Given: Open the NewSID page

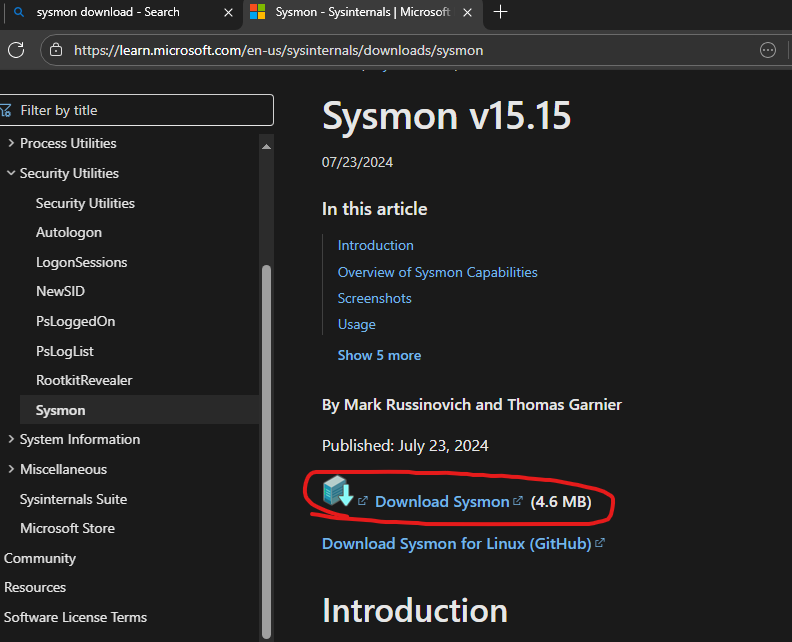Looking at the screenshot, I should (x=60, y=291).
